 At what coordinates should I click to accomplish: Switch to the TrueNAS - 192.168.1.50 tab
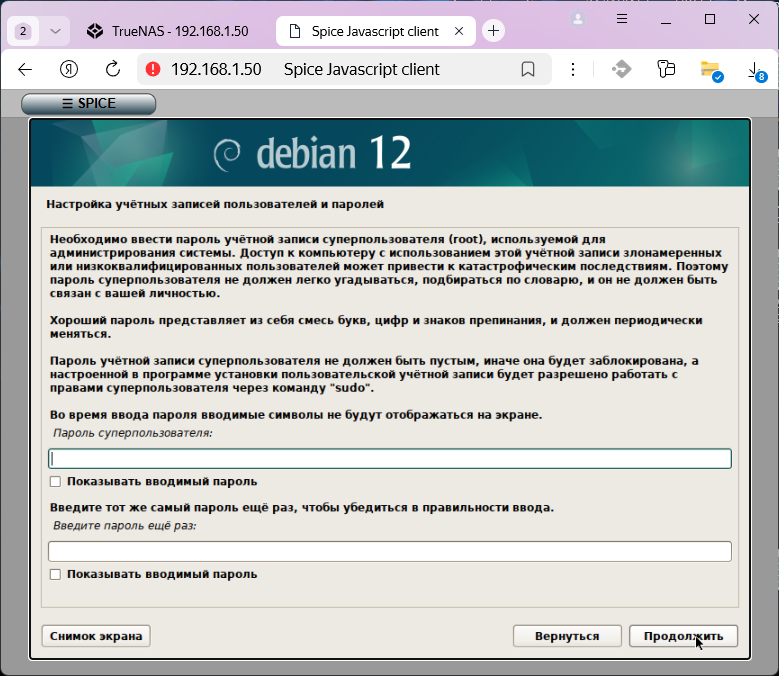[168, 31]
